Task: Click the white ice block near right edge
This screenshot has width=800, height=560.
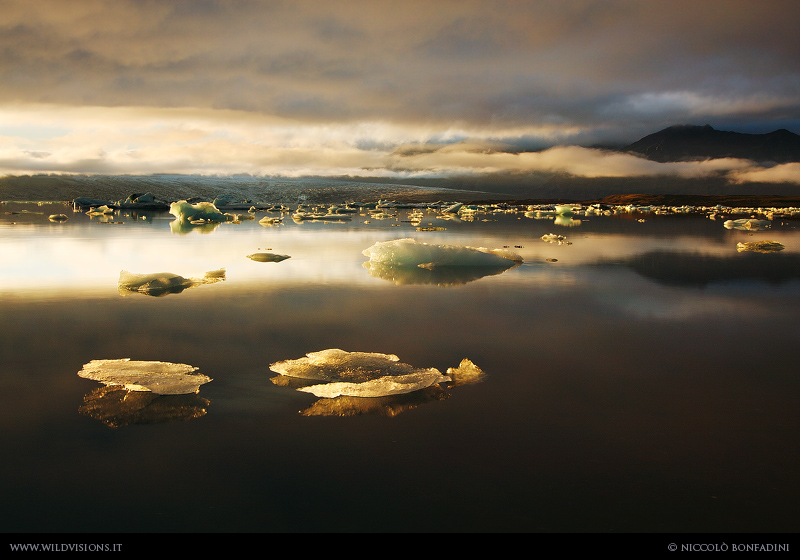Action: [745, 224]
